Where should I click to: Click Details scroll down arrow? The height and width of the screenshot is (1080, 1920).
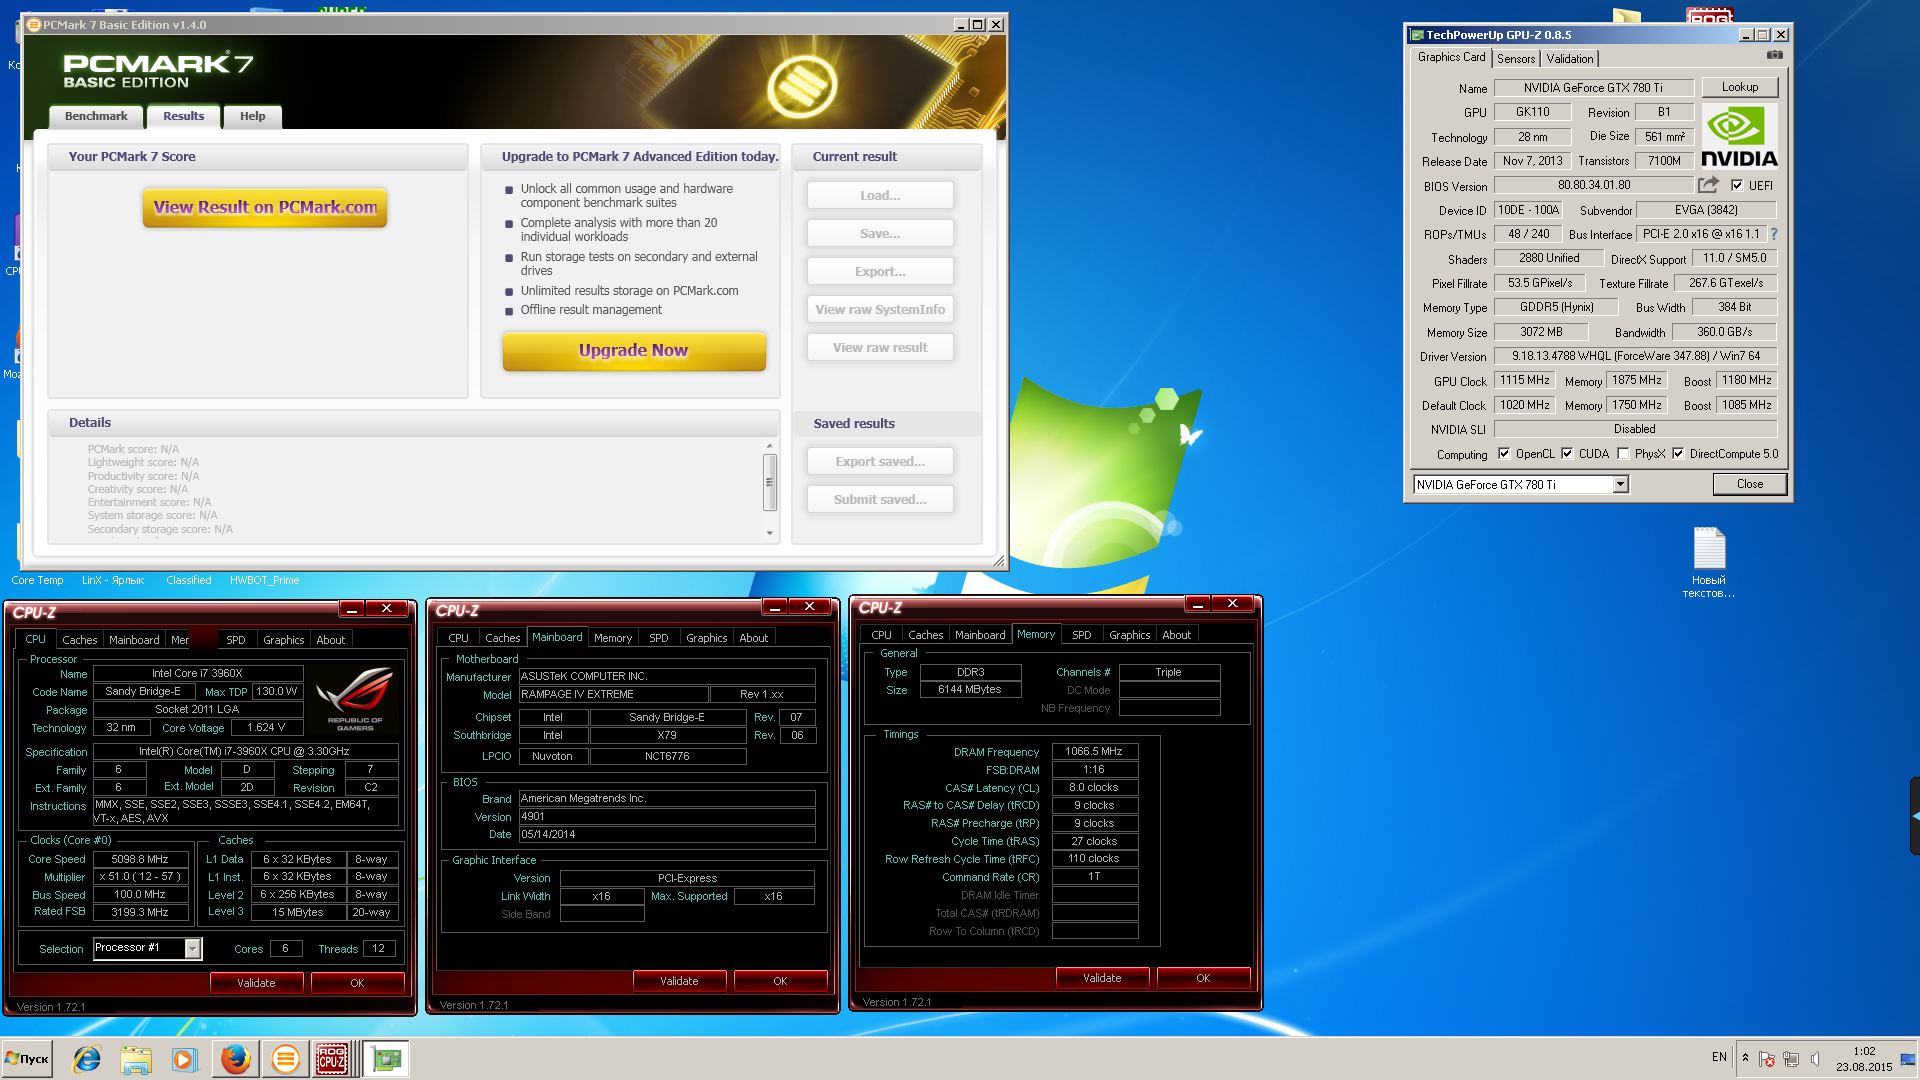point(770,533)
